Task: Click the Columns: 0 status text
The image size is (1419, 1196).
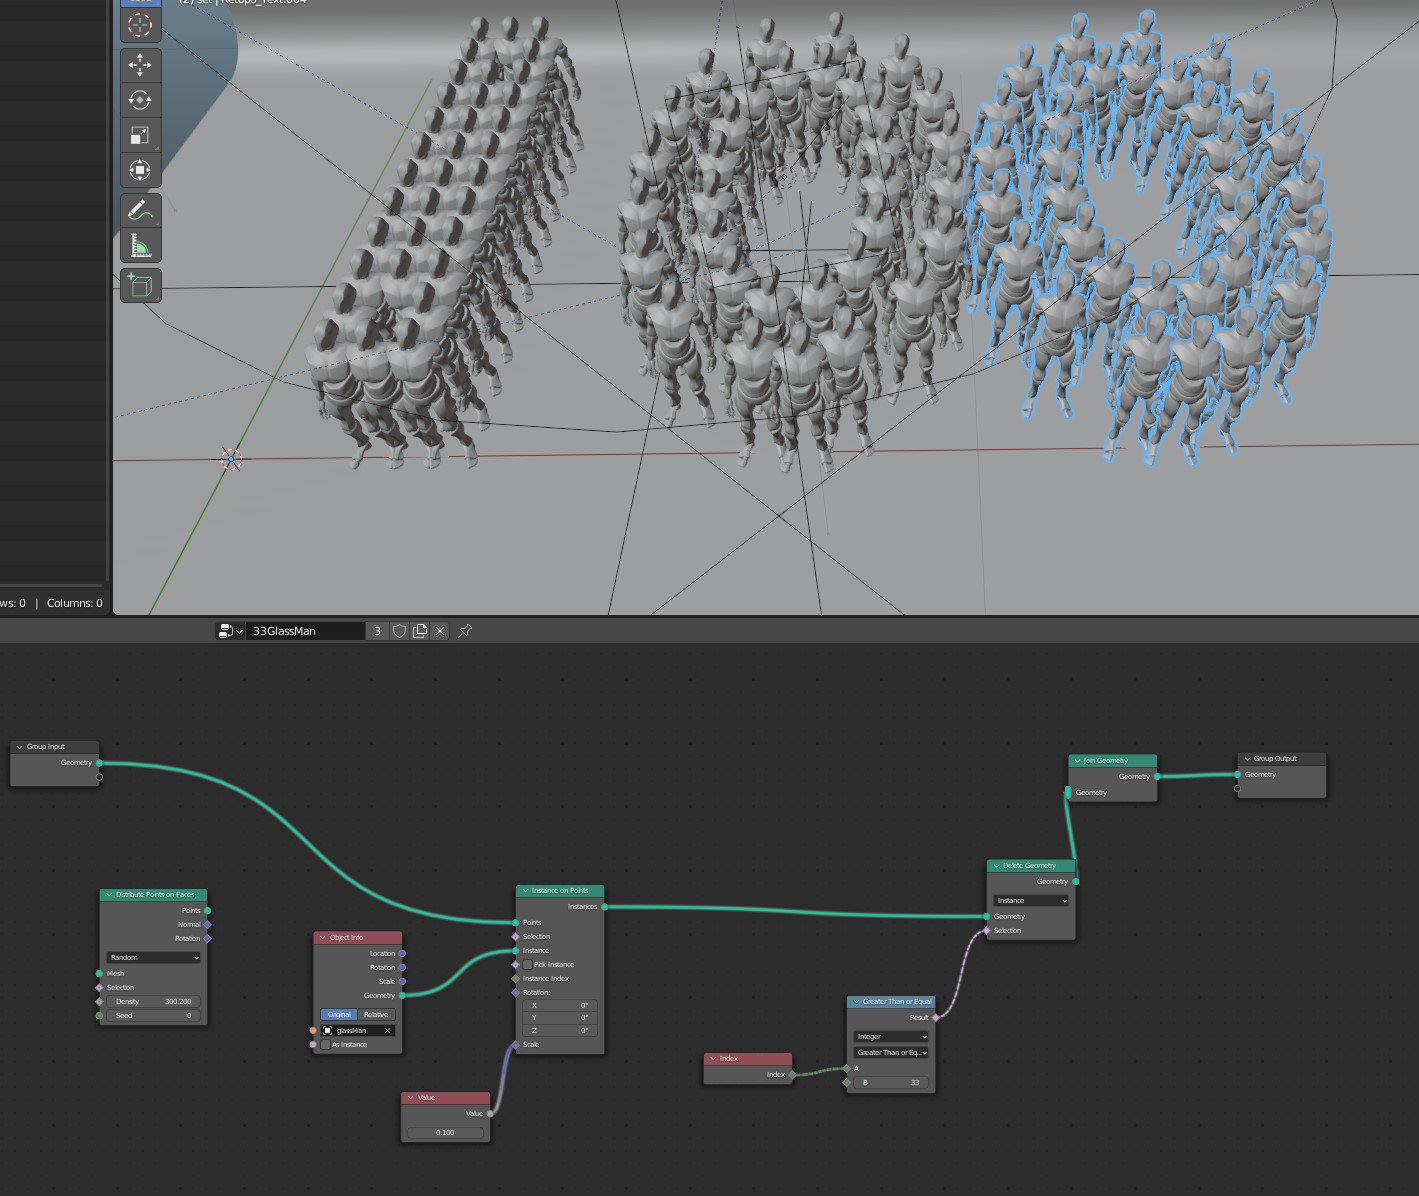Action: (75, 603)
